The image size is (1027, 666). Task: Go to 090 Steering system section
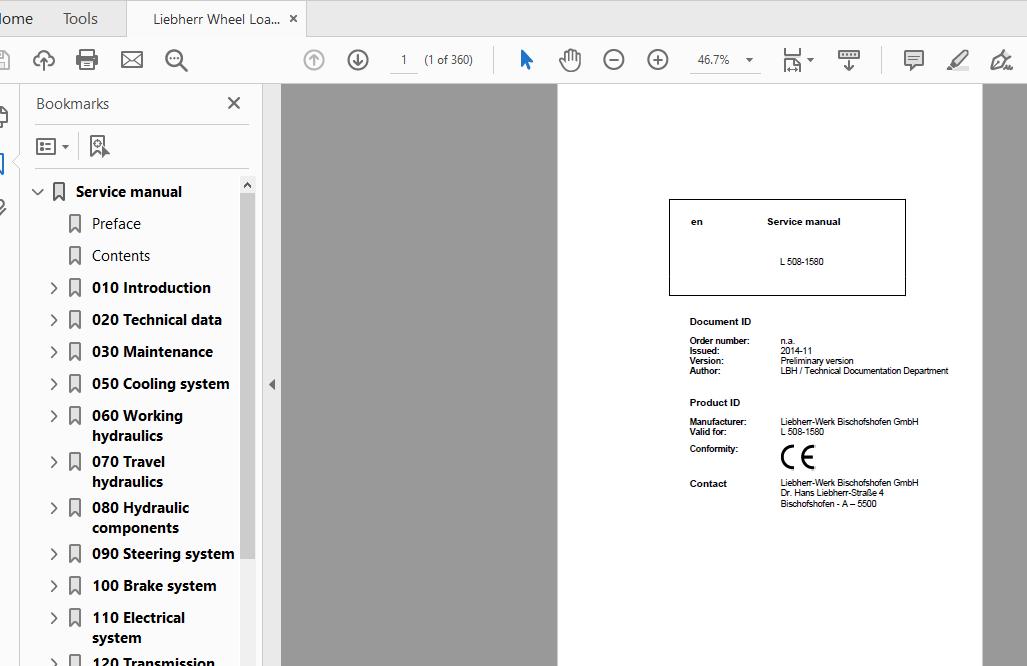click(163, 554)
